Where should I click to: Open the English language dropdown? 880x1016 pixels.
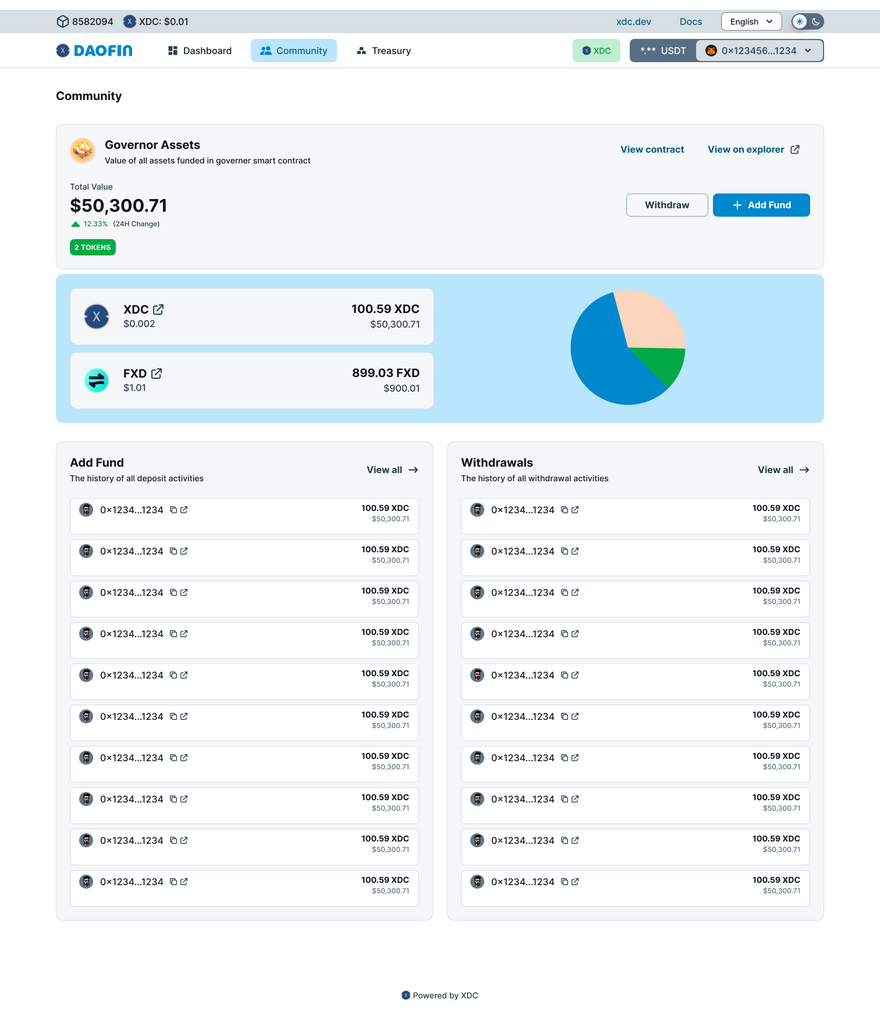pos(750,21)
